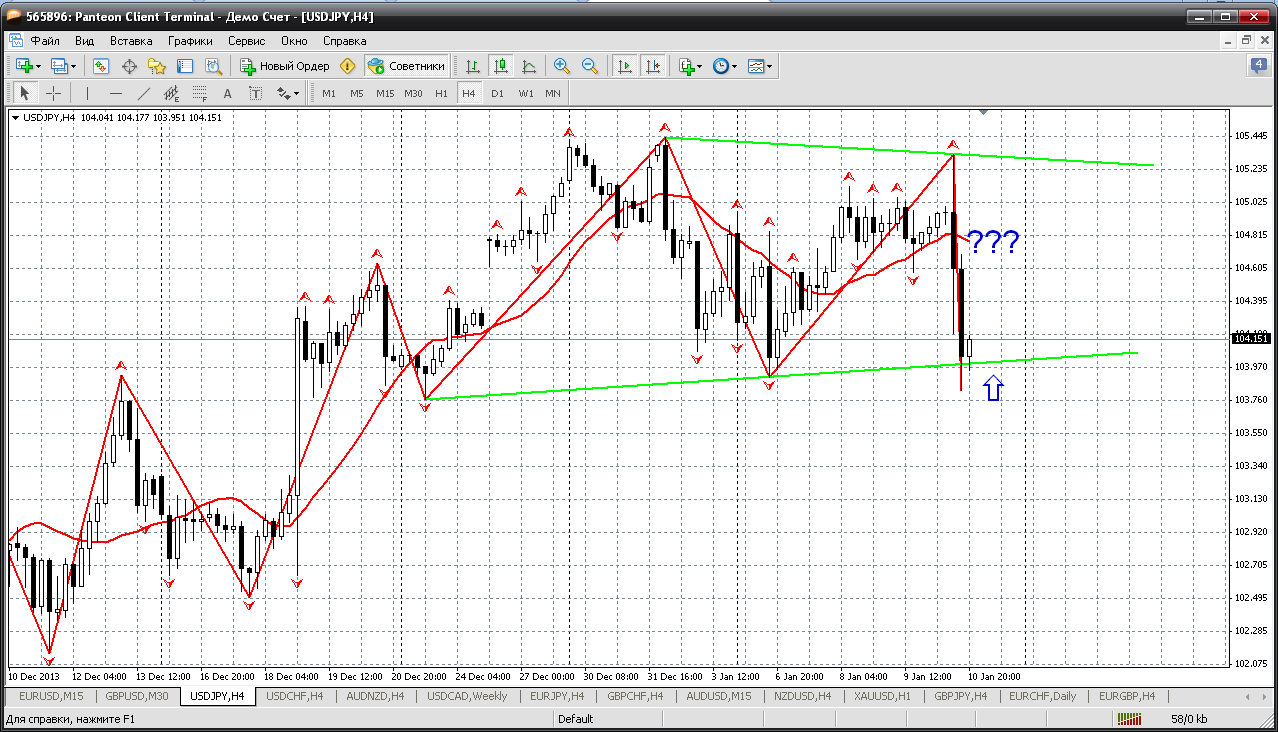
Task: Select the W1 timeframe button
Action: click(525, 93)
